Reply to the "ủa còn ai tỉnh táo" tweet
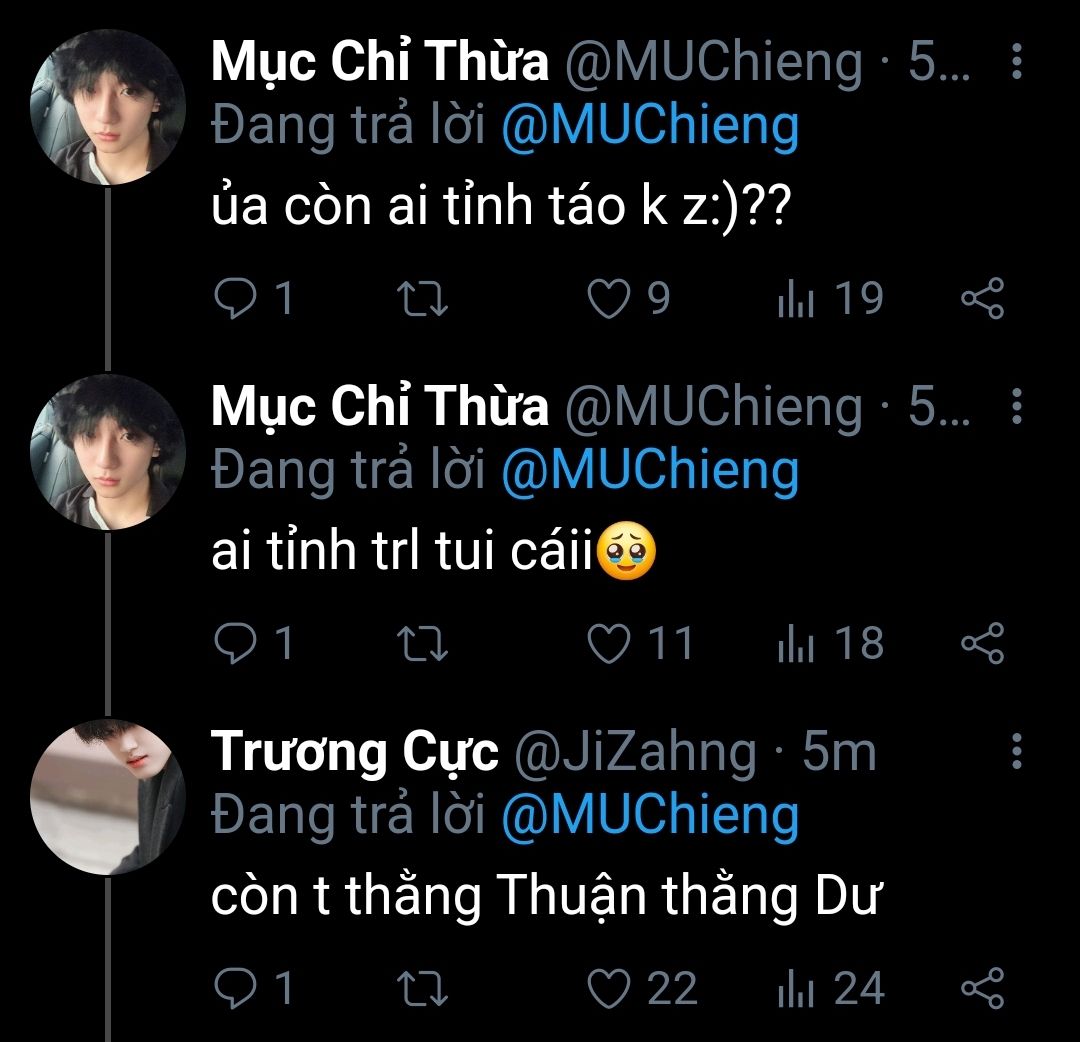Viewport: 1080px width, 1042px height. 236,299
